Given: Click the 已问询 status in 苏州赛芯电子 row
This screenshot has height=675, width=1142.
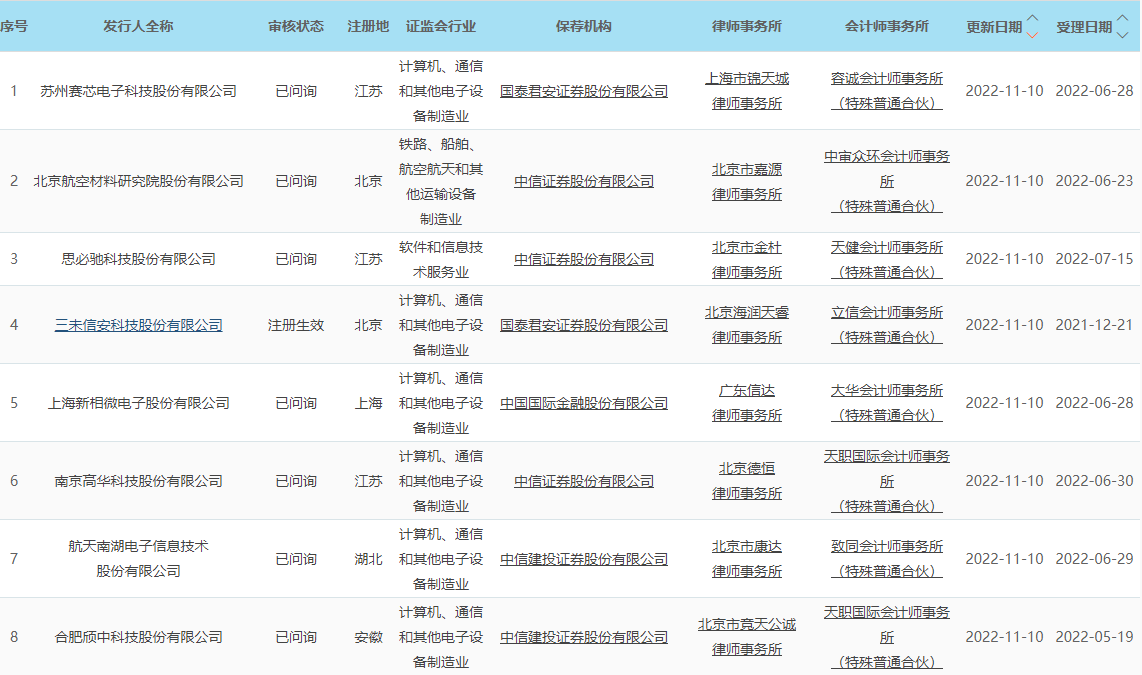Looking at the screenshot, I should click(x=296, y=91).
